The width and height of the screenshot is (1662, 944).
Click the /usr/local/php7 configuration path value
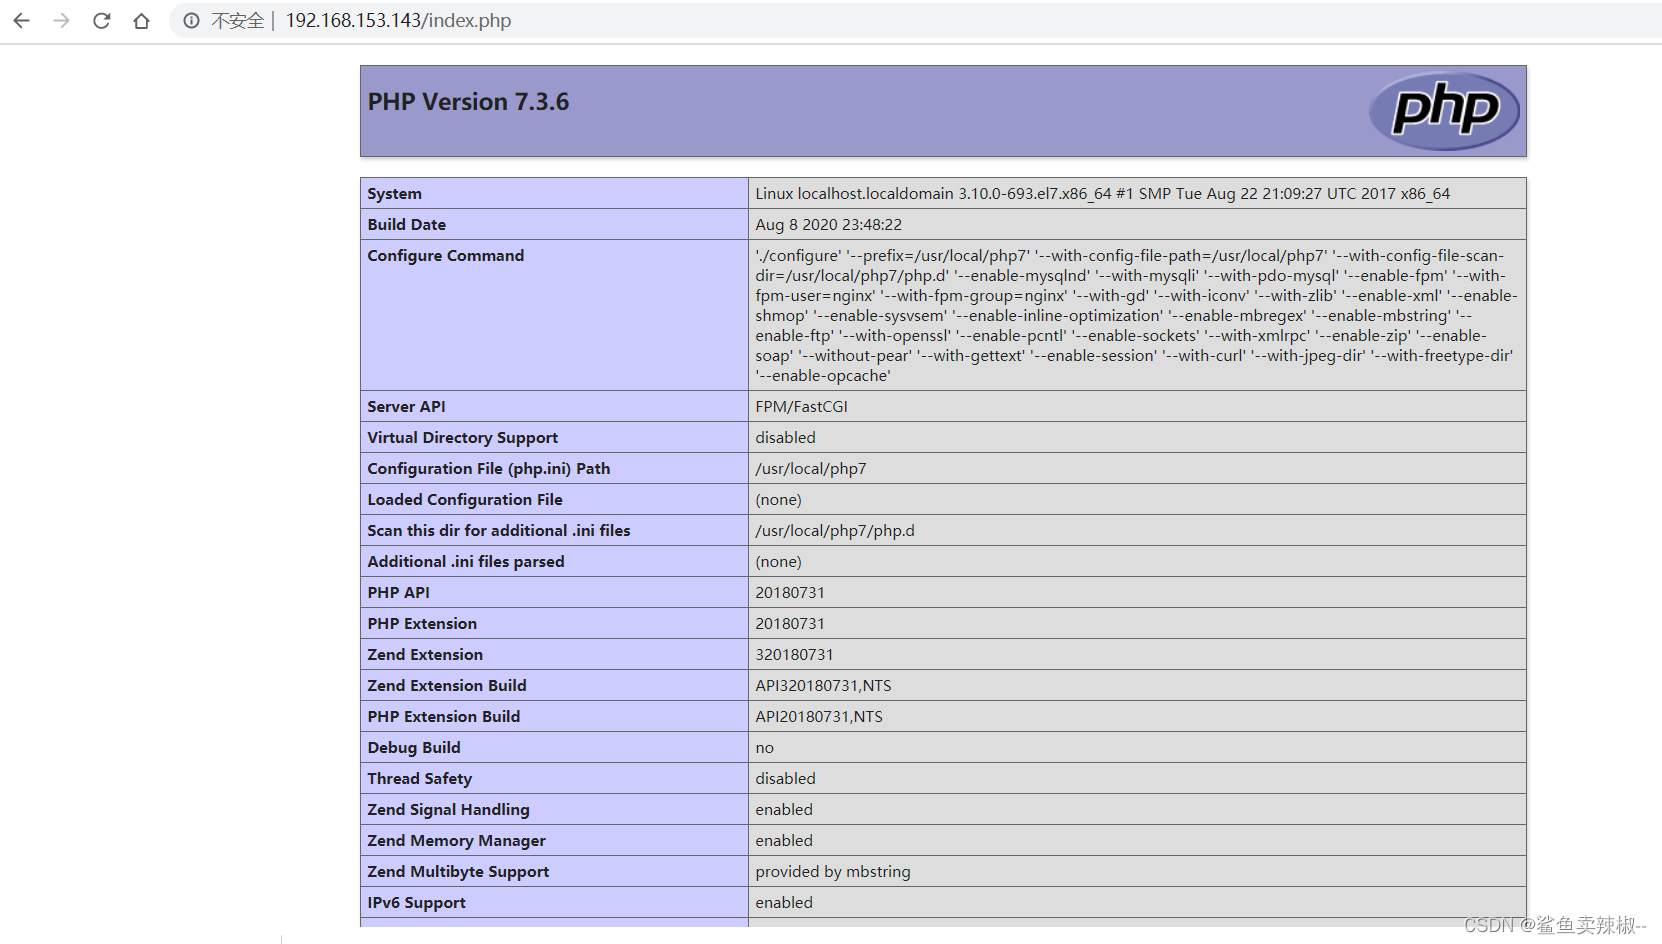811,468
